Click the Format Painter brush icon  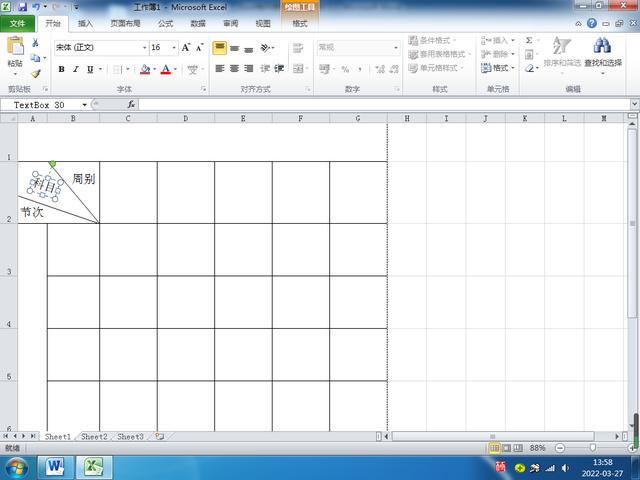pos(36,74)
